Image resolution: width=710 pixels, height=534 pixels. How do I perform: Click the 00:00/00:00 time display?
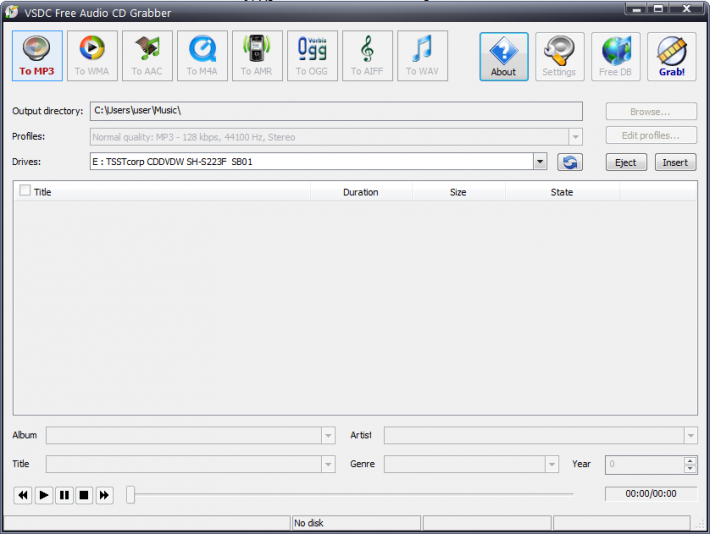point(651,494)
